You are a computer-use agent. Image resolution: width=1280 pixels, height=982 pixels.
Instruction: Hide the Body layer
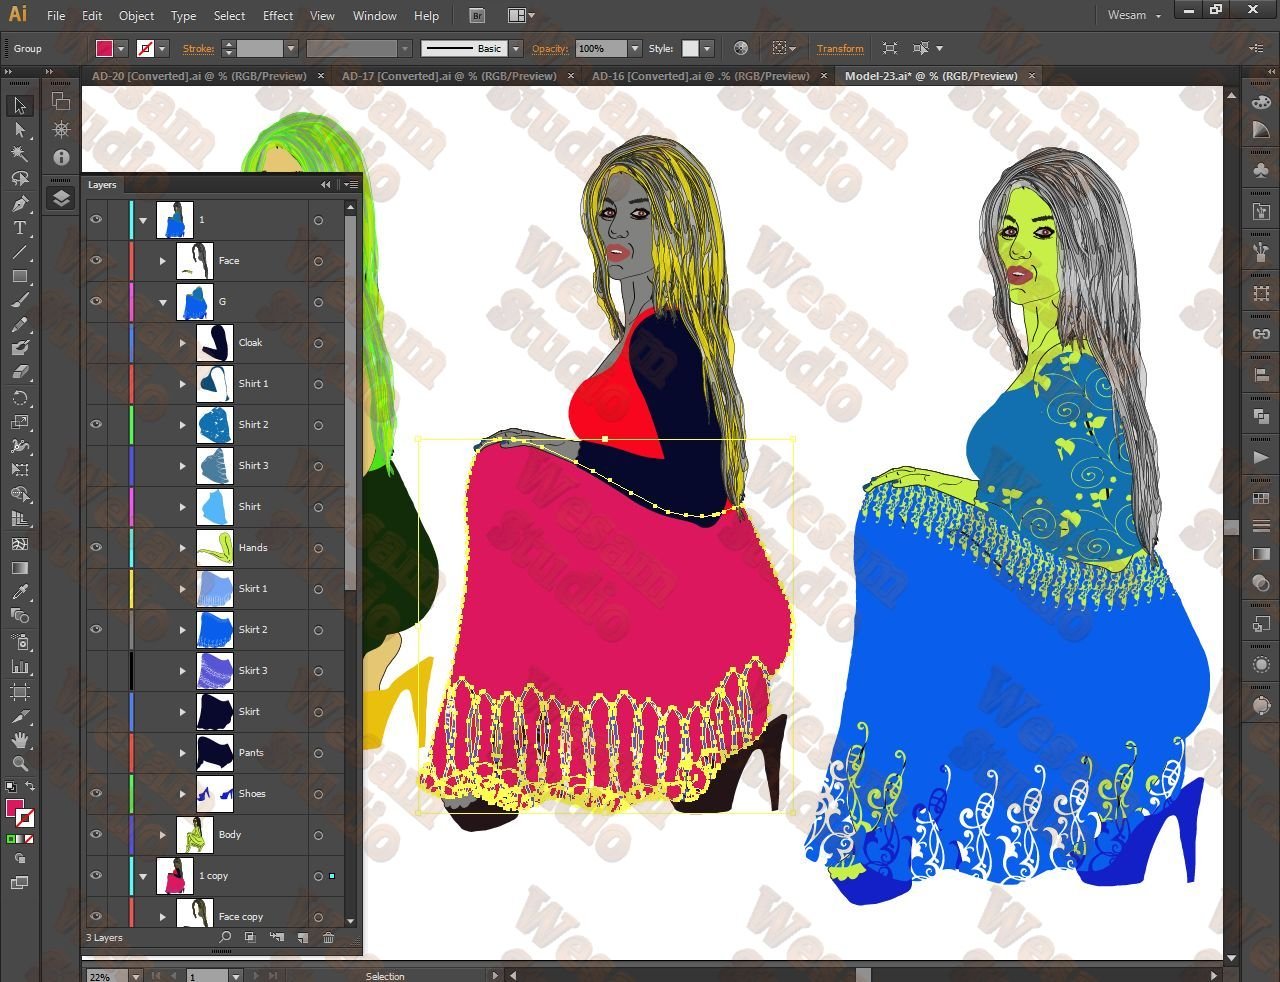(x=96, y=834)
